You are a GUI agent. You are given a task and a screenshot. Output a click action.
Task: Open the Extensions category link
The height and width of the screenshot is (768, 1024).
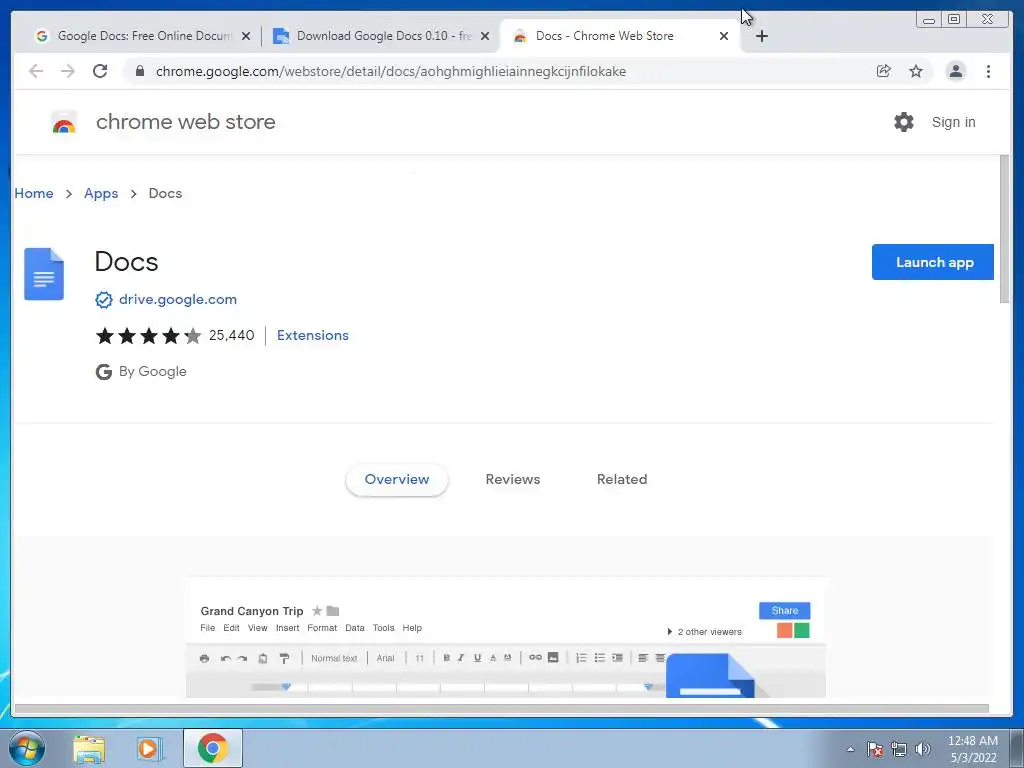coord(313,336)
